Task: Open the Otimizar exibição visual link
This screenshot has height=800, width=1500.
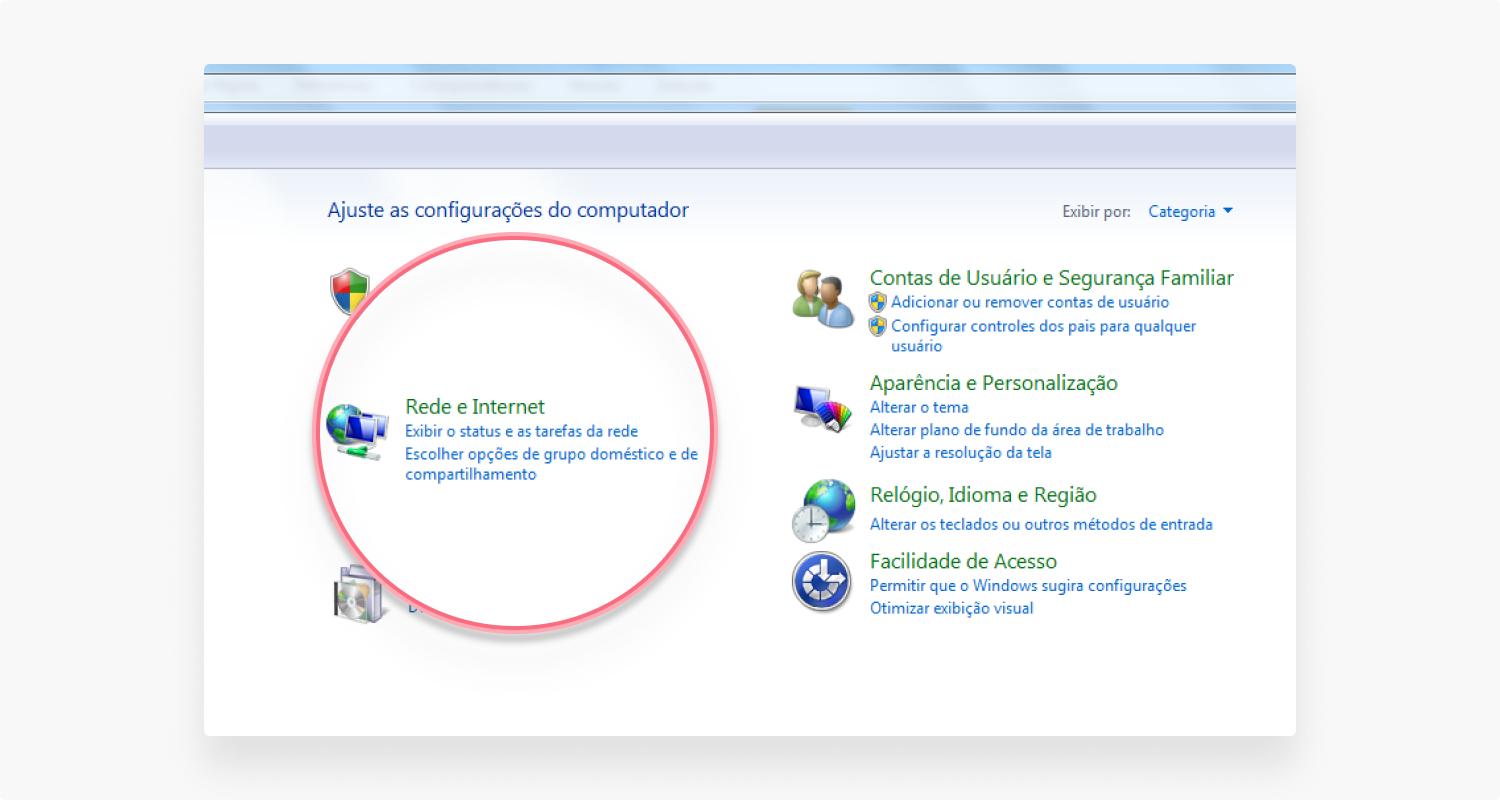Action: click(952, 608)
